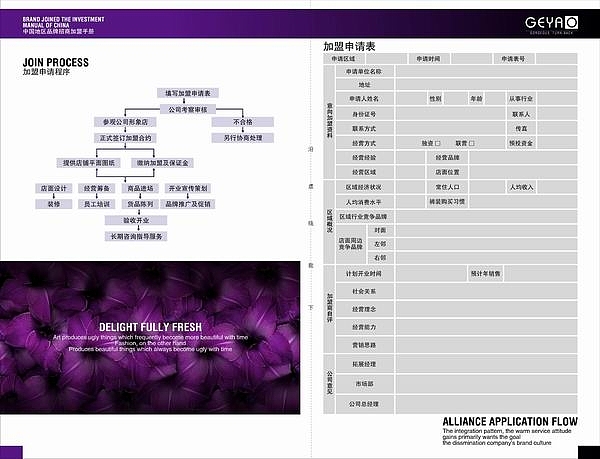
Task: Click the 申请时间 blank field
Action: tap(471, 59)
